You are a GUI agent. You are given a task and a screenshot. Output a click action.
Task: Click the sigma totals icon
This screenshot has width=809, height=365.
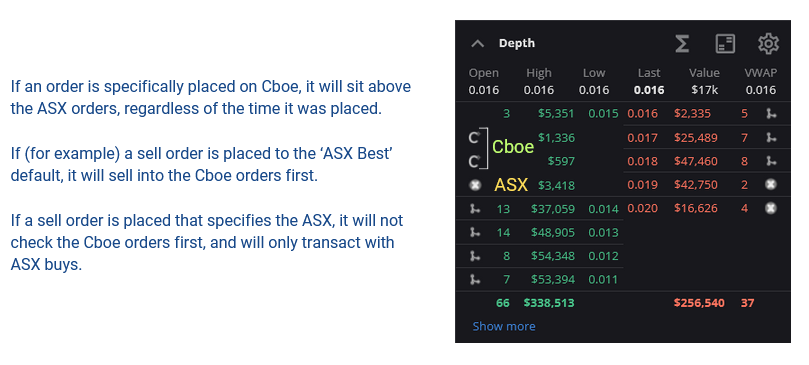[x=682, y=44]
